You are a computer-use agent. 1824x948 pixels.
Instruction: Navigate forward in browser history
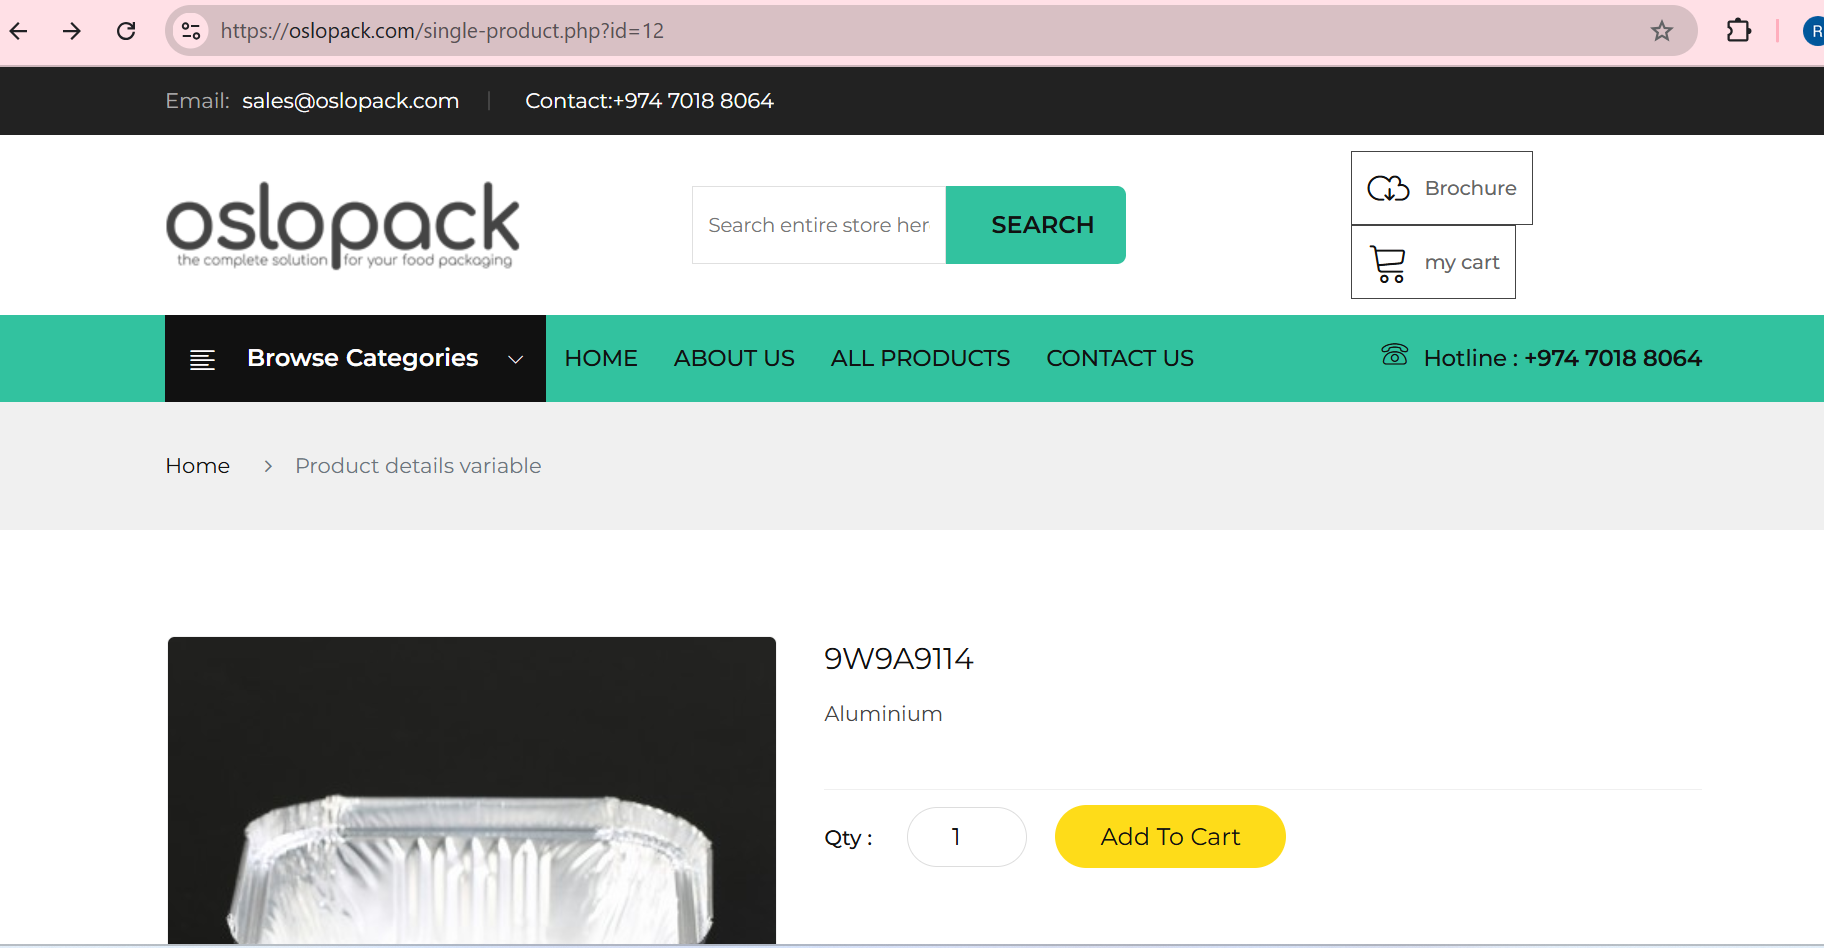72,31
